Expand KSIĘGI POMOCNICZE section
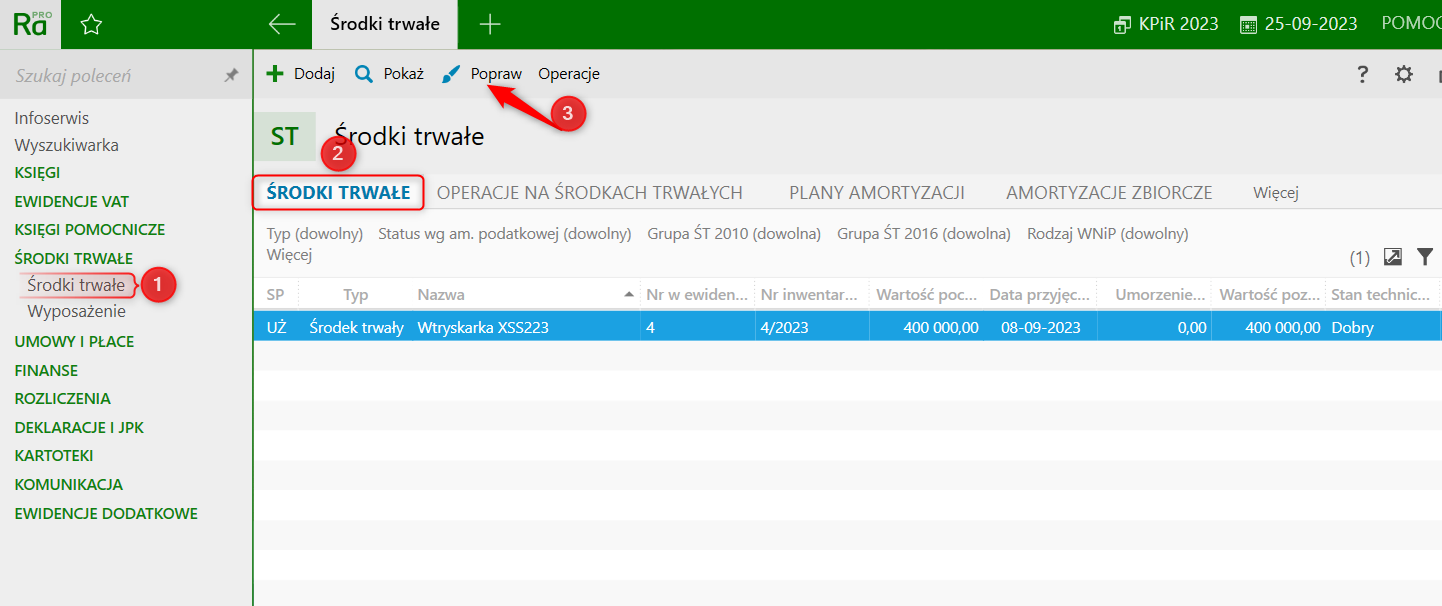Image resolution: width=1442 pixels, height=606 pixels. tap(89, 229)
